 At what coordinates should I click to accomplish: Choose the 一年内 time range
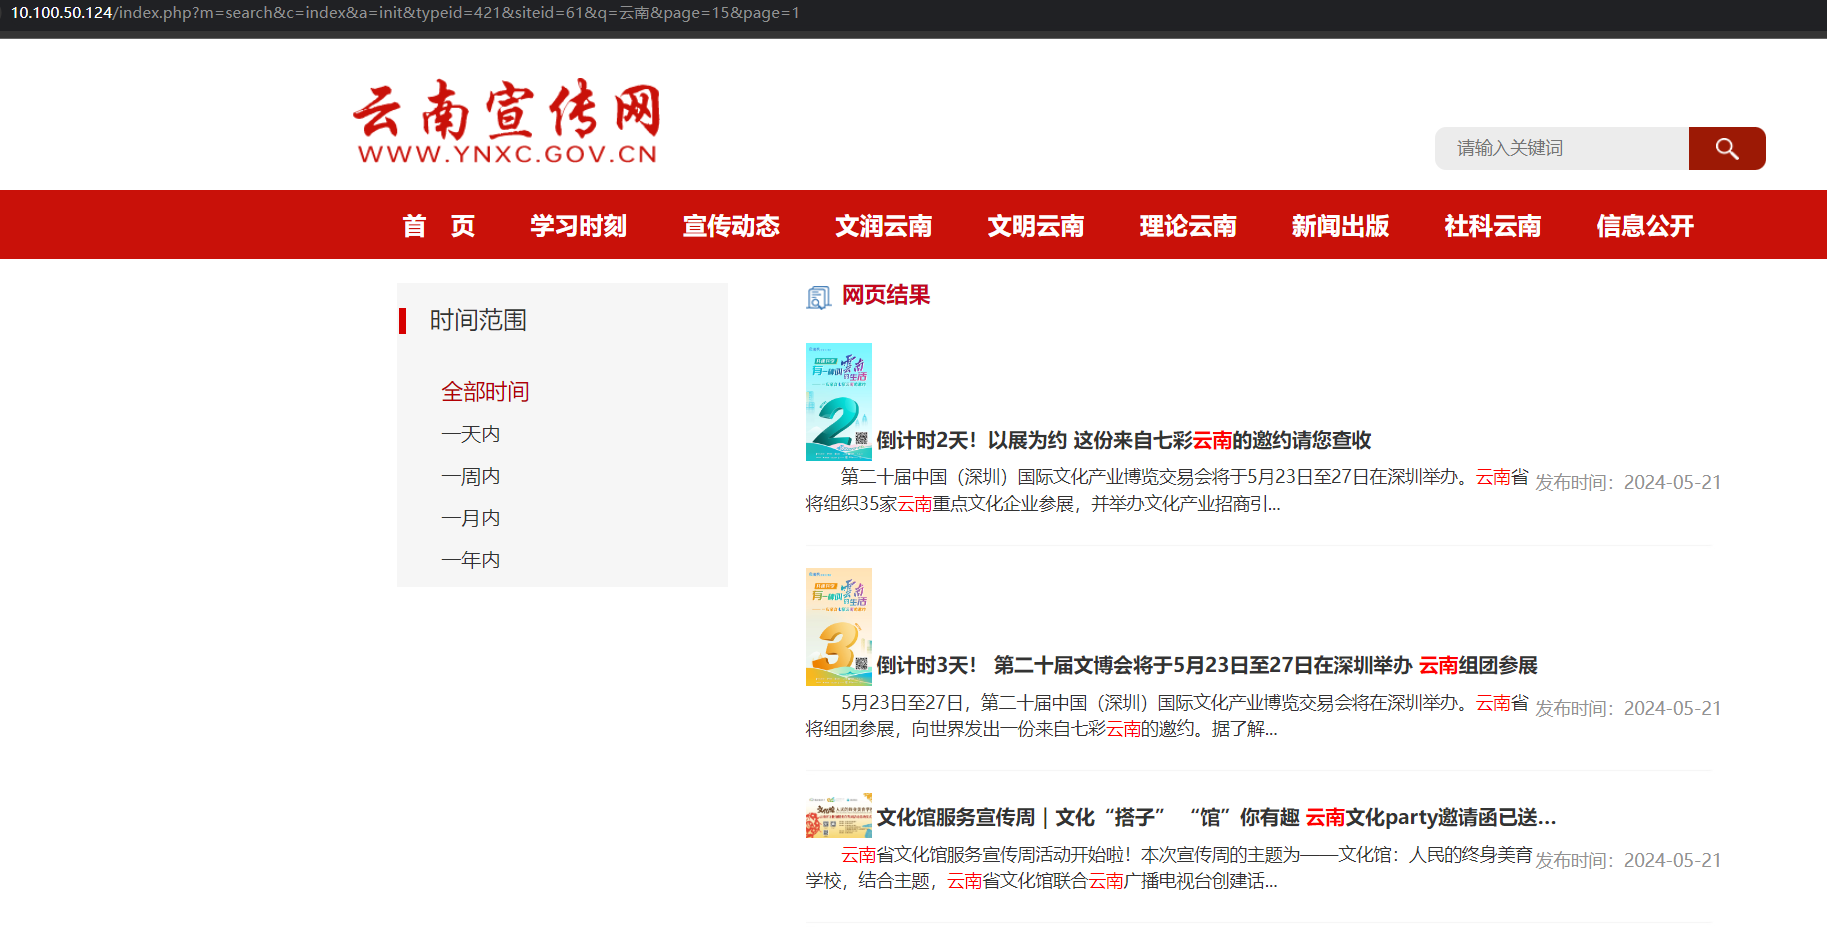470,560
